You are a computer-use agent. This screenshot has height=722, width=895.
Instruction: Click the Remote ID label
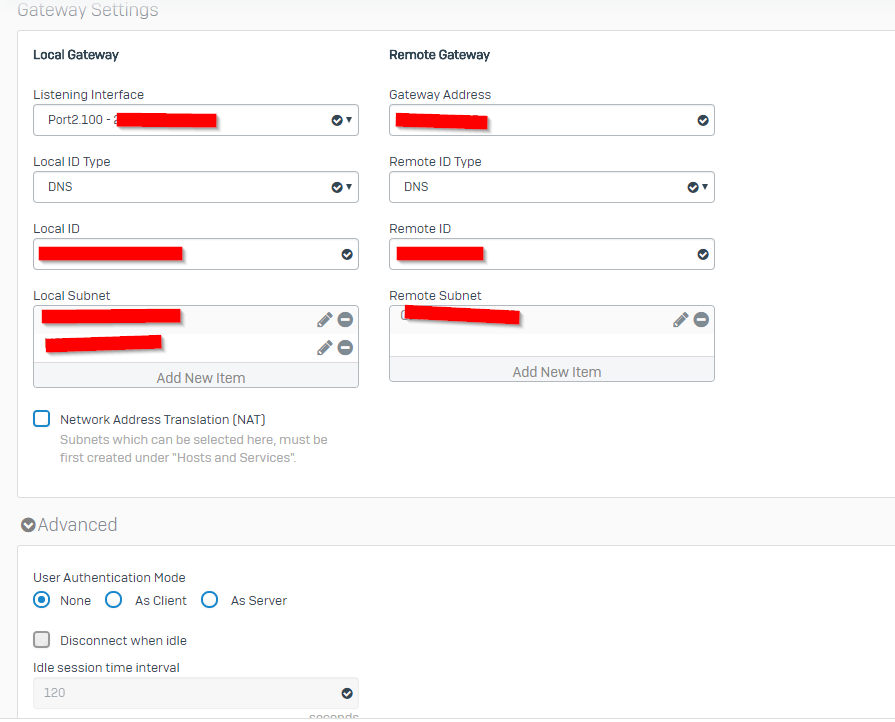[x=420, y=229]
